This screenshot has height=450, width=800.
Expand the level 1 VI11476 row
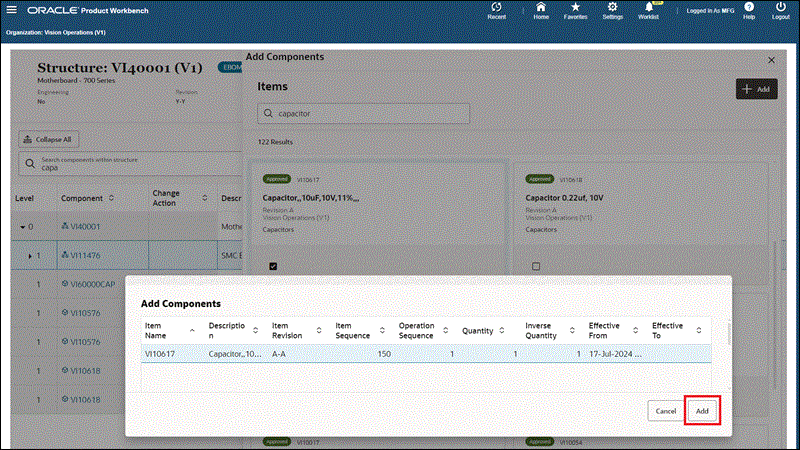pos(30,256)
